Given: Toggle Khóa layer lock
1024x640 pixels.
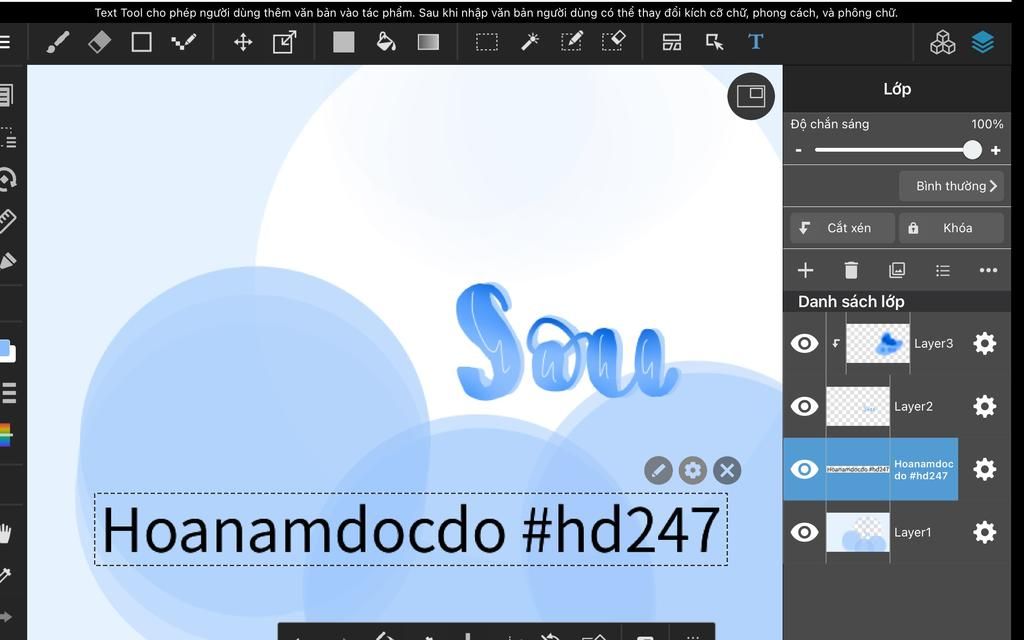Looking at the screenshot, I should [x=952, y=228].
